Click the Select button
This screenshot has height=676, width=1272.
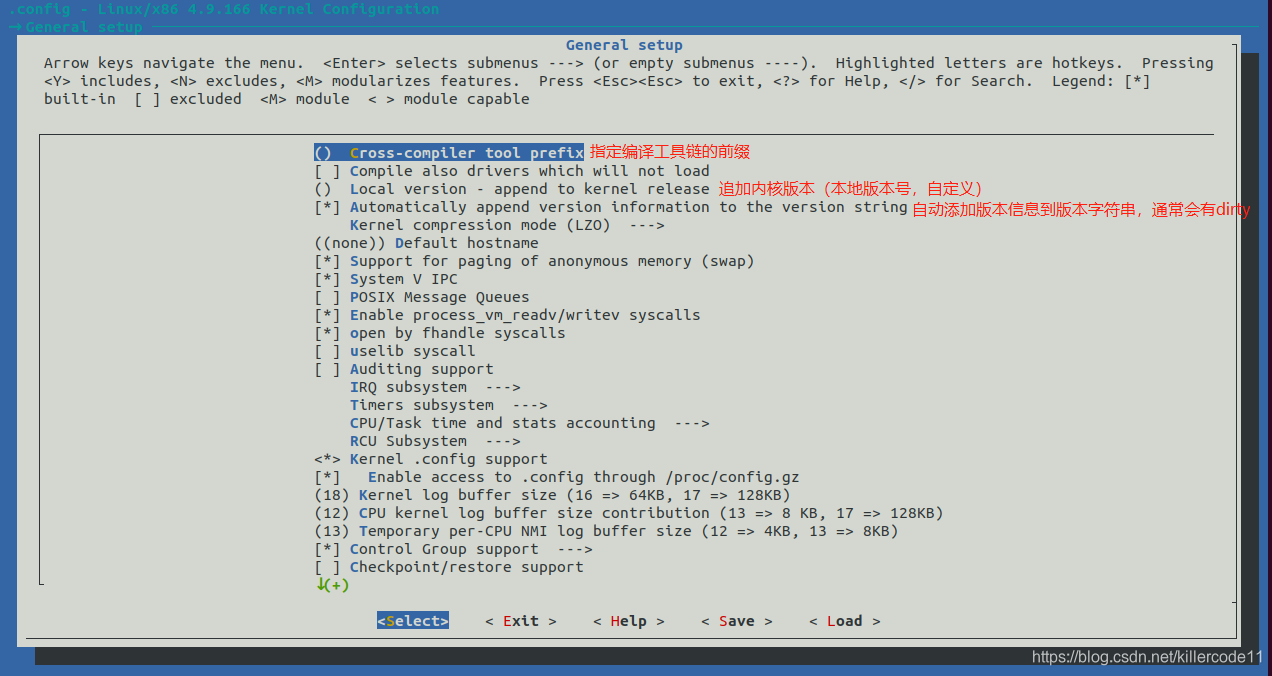click(412, 620)
